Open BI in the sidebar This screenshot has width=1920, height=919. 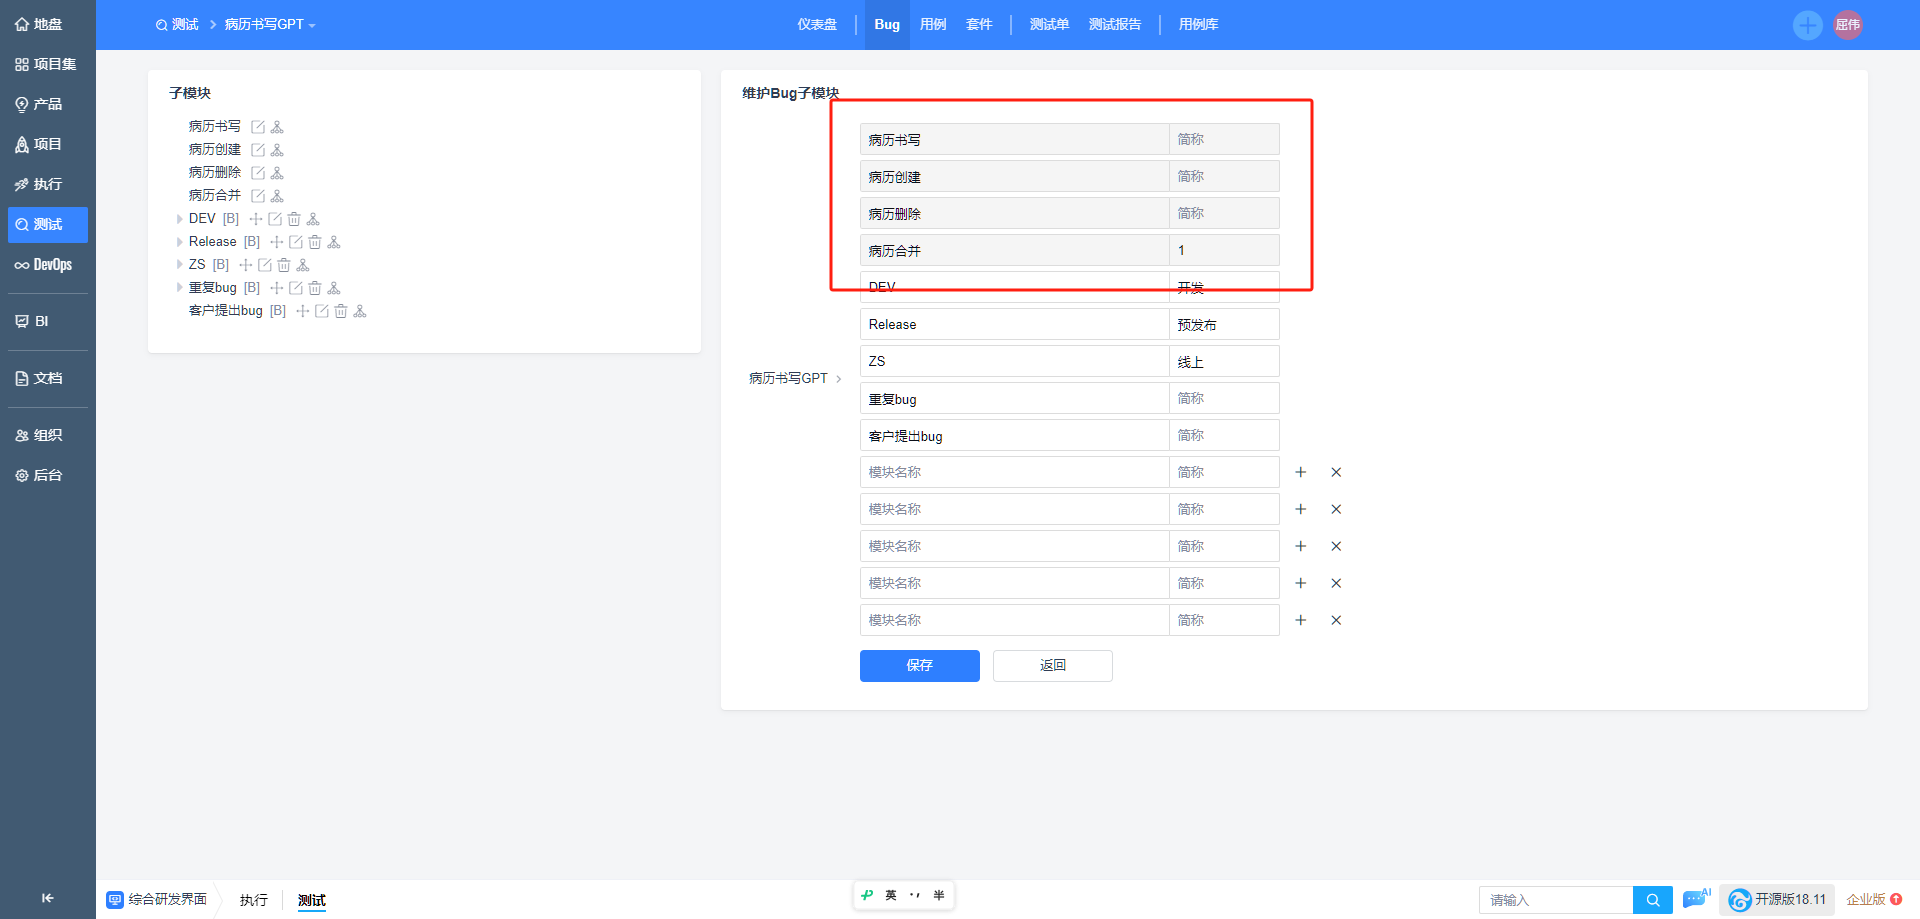pyautogui.click(x=48, y=321)
